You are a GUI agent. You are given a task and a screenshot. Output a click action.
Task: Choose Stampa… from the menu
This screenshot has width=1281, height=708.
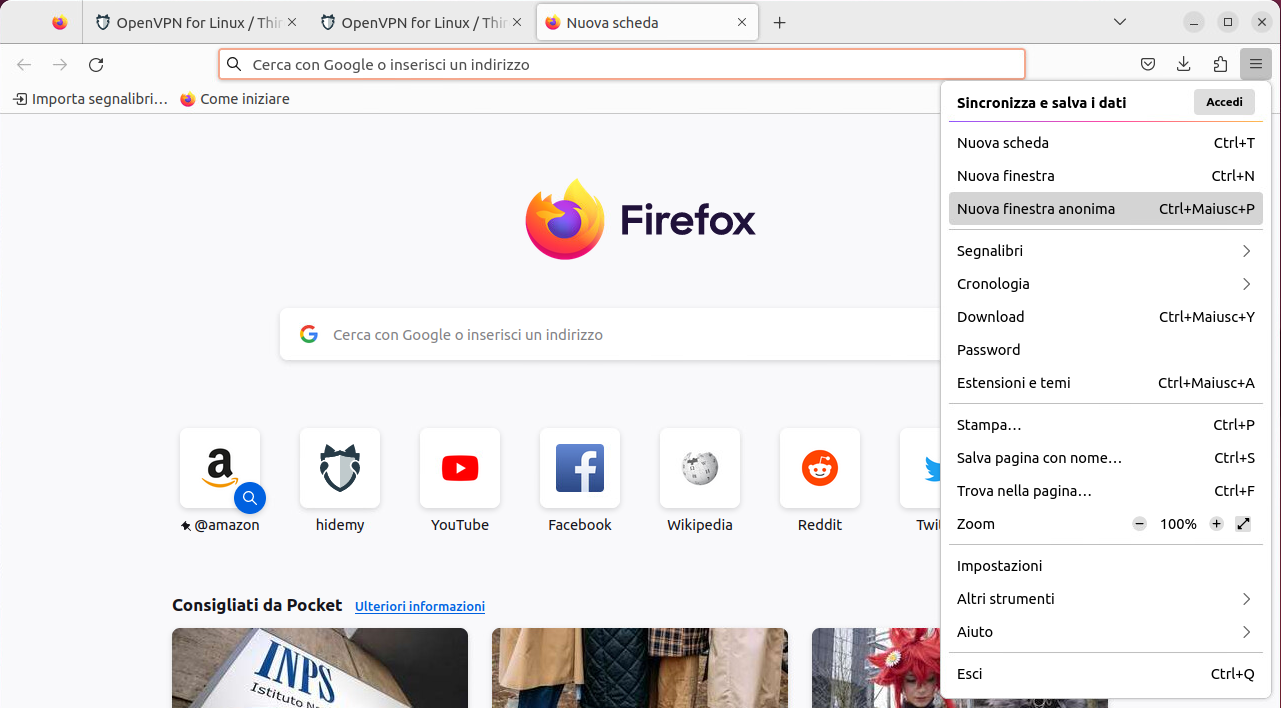[1105, 425]
